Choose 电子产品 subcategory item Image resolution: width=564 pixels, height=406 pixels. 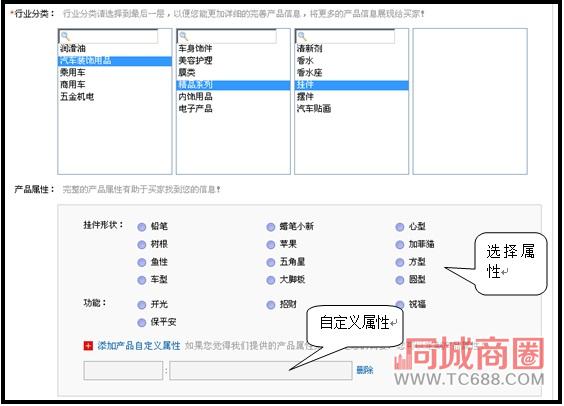pyautogui.click(x=195, y=109)
